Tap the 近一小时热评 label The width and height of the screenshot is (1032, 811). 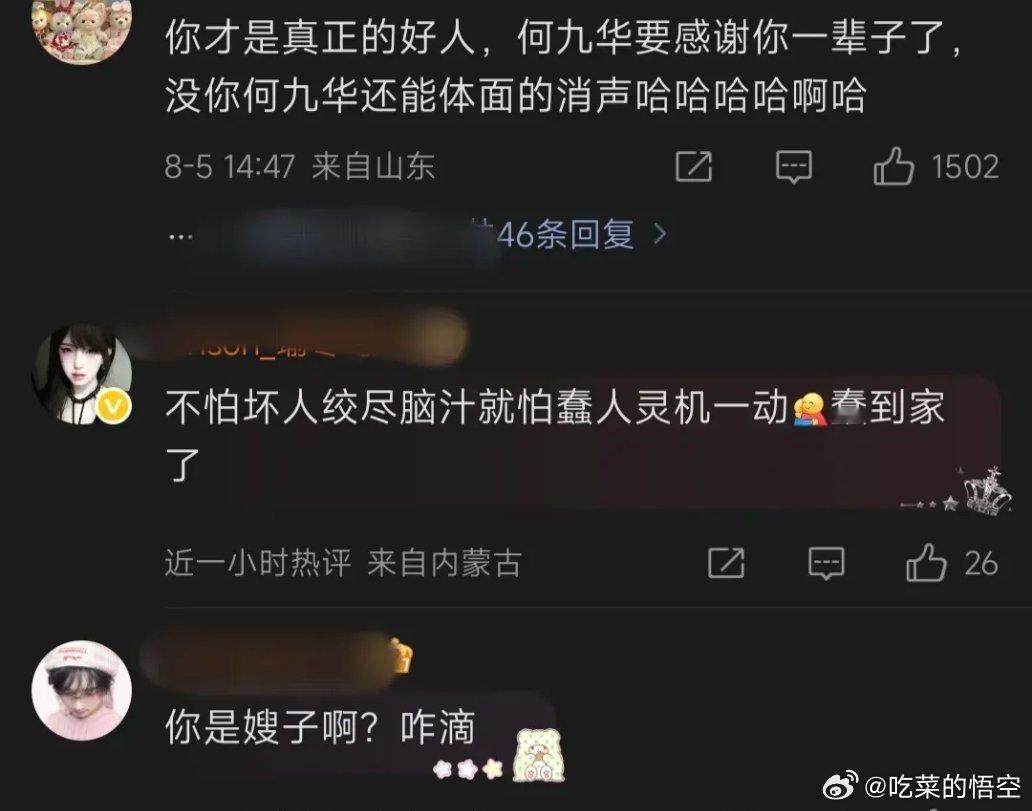258,563
